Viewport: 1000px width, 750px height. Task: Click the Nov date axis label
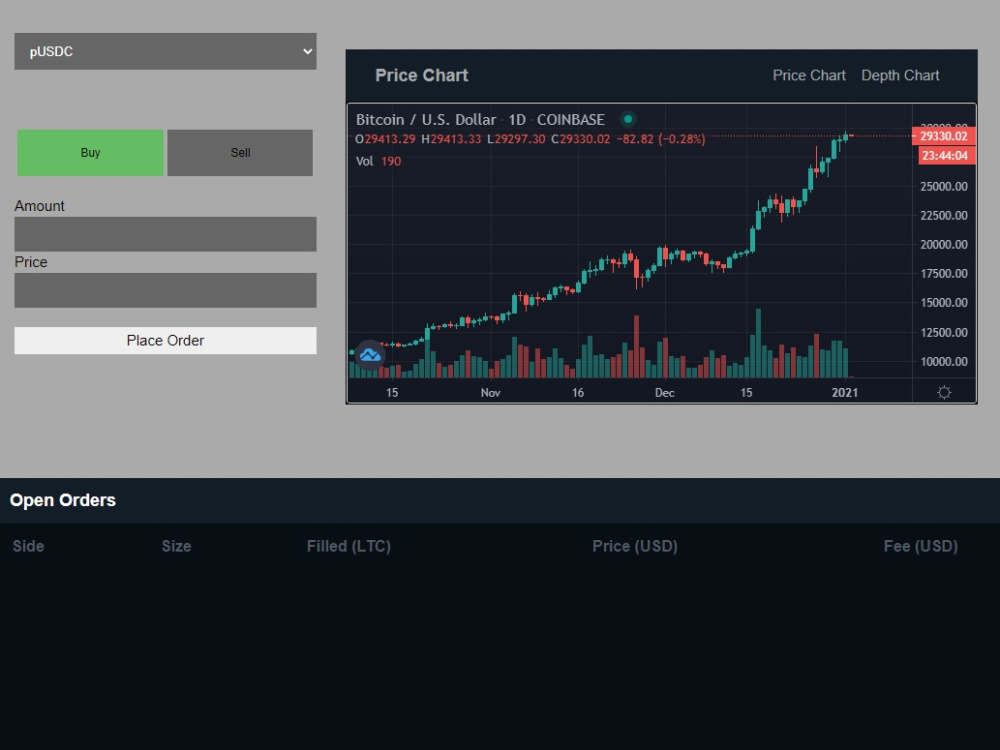pyautogui.click(x=490, y=393)
